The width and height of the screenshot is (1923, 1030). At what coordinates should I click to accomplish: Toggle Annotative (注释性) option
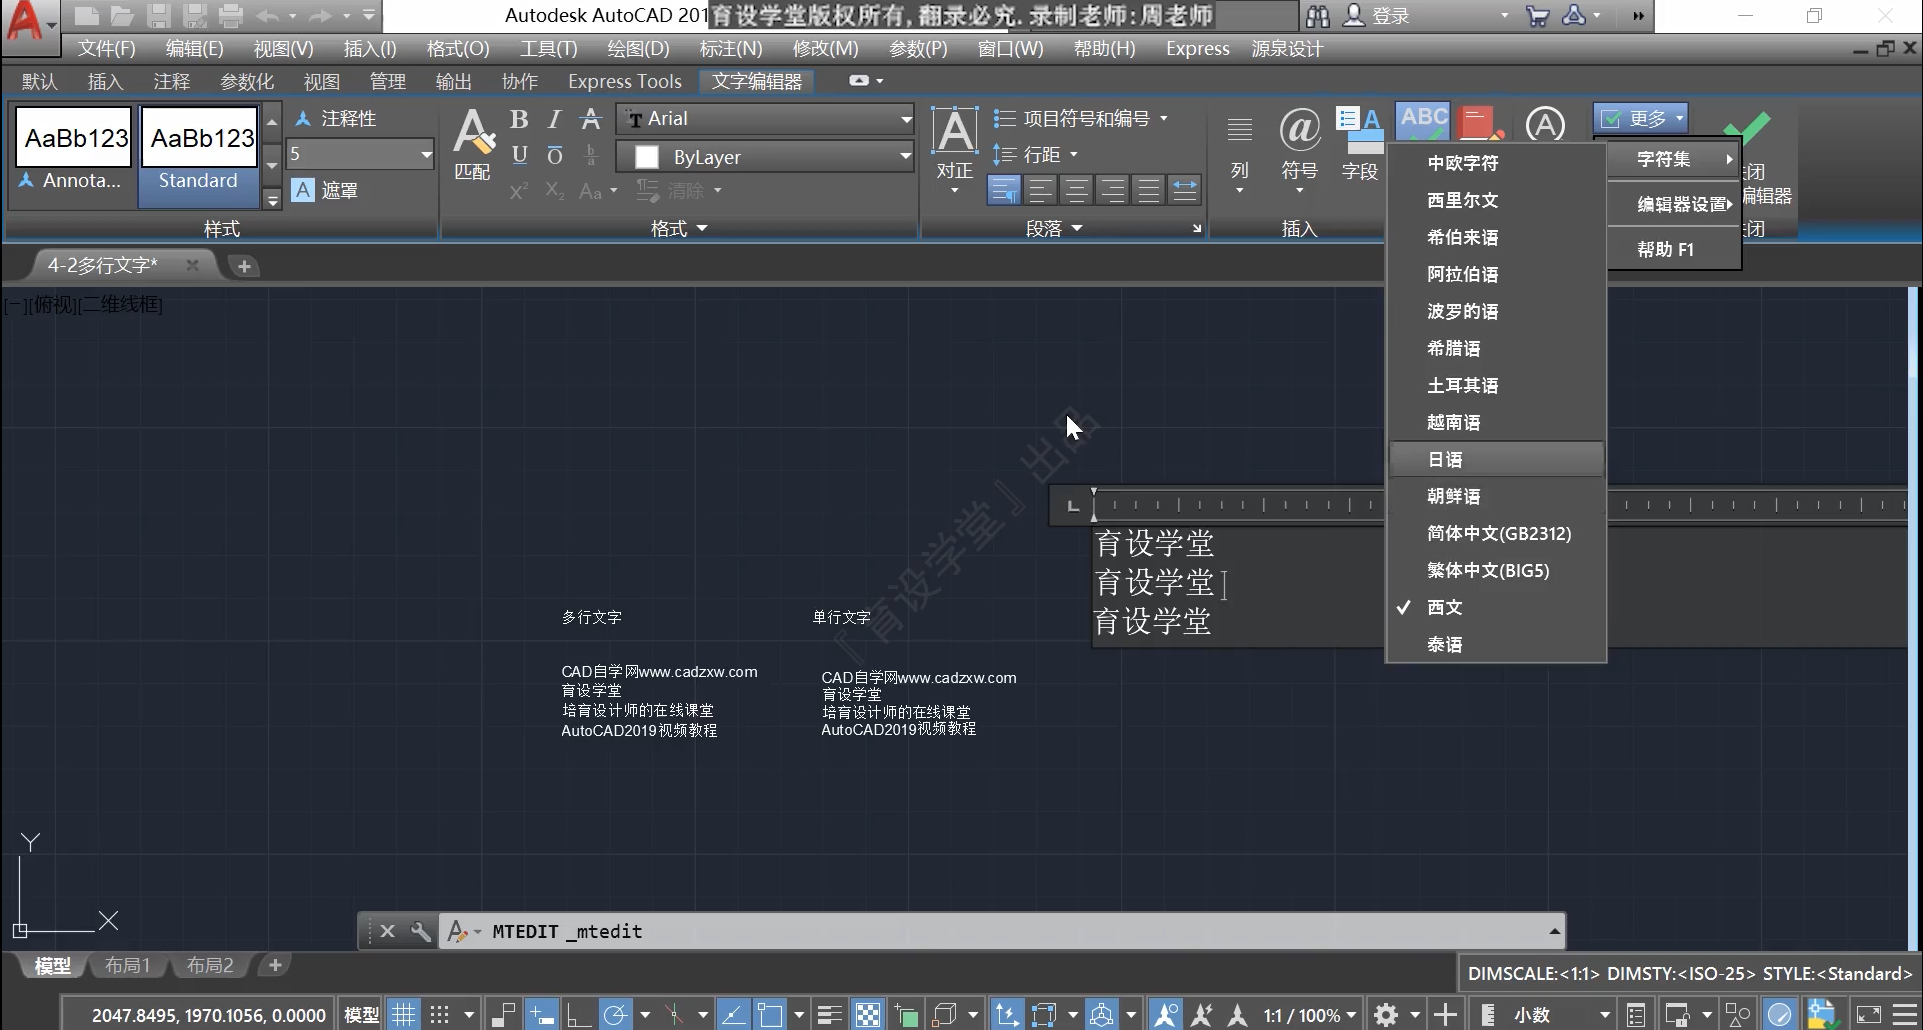coord(336,118)
